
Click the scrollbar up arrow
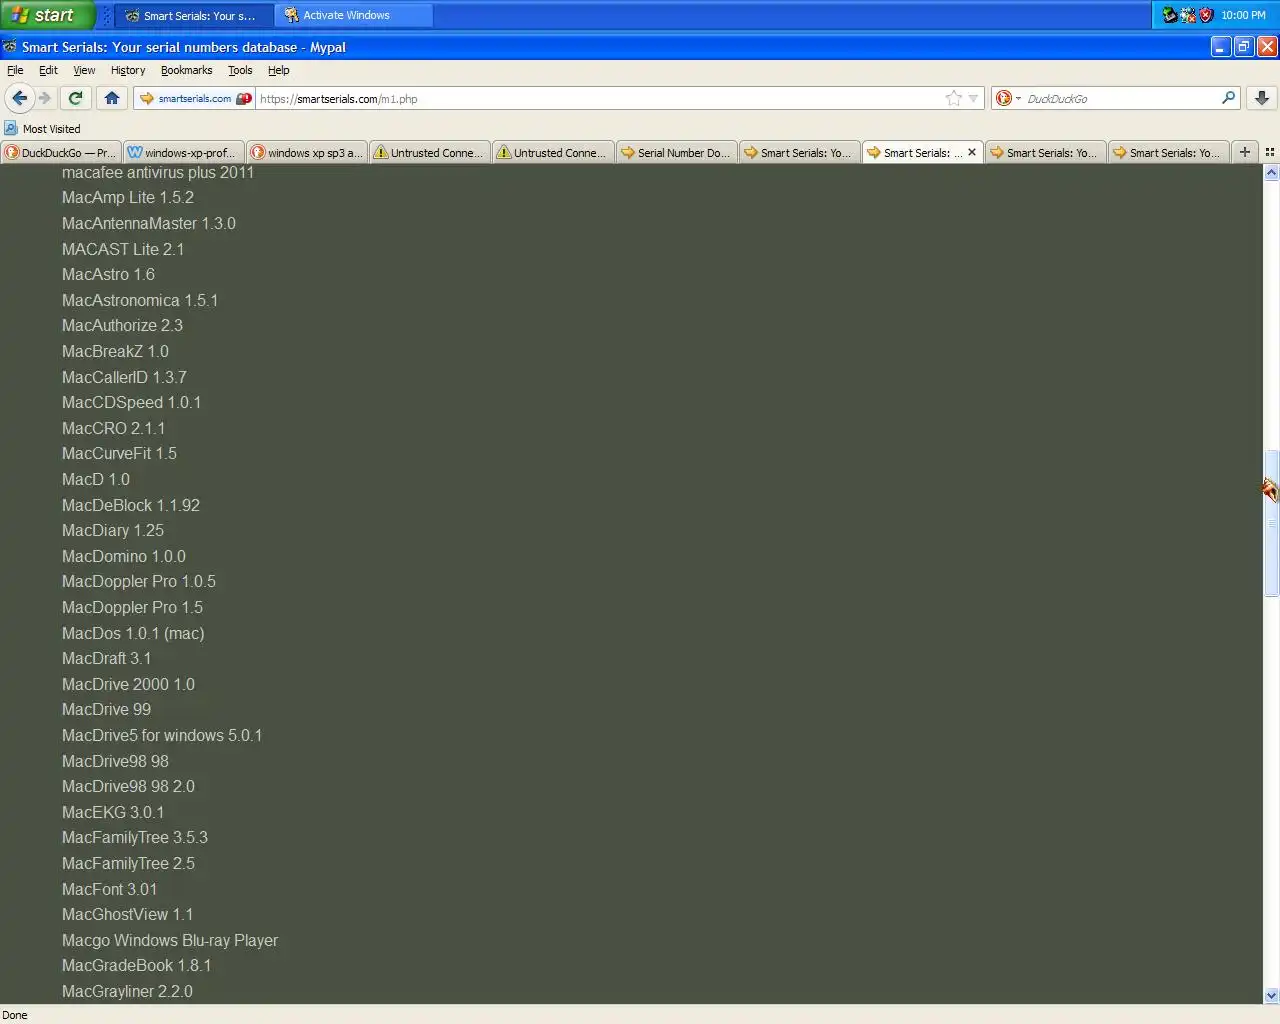tap(1271, 173)
